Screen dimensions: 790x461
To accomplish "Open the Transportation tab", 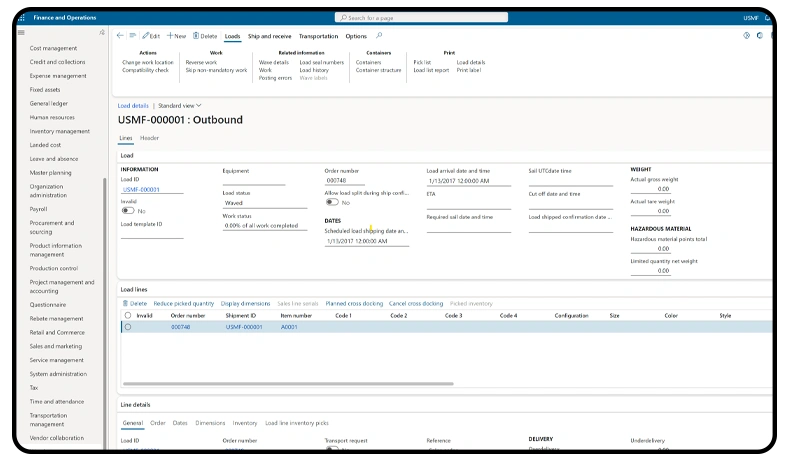I will (x=318, y=36).
